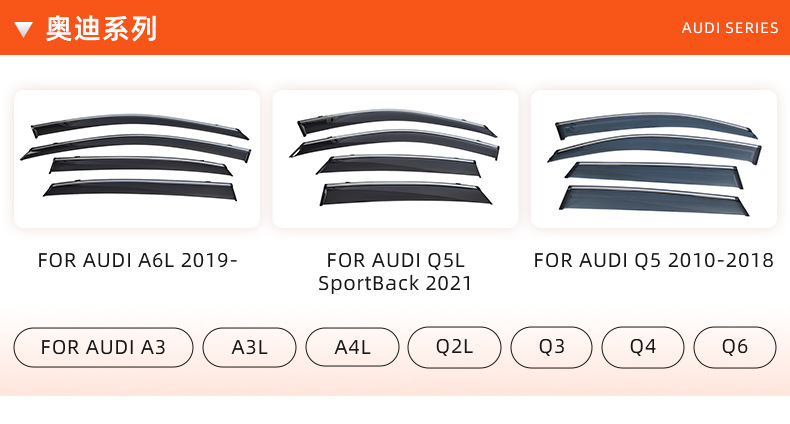Select the 奥迪系列 header title
790x424 pixels.
[101, 28]
